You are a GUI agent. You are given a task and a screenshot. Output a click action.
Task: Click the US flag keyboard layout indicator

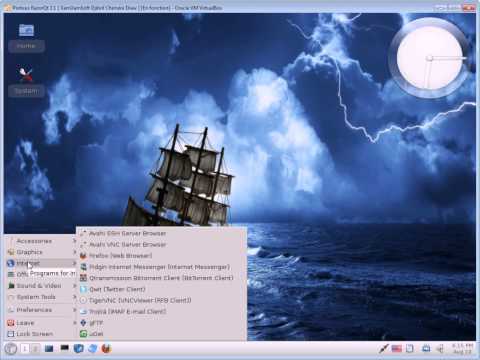pos(396,349)
